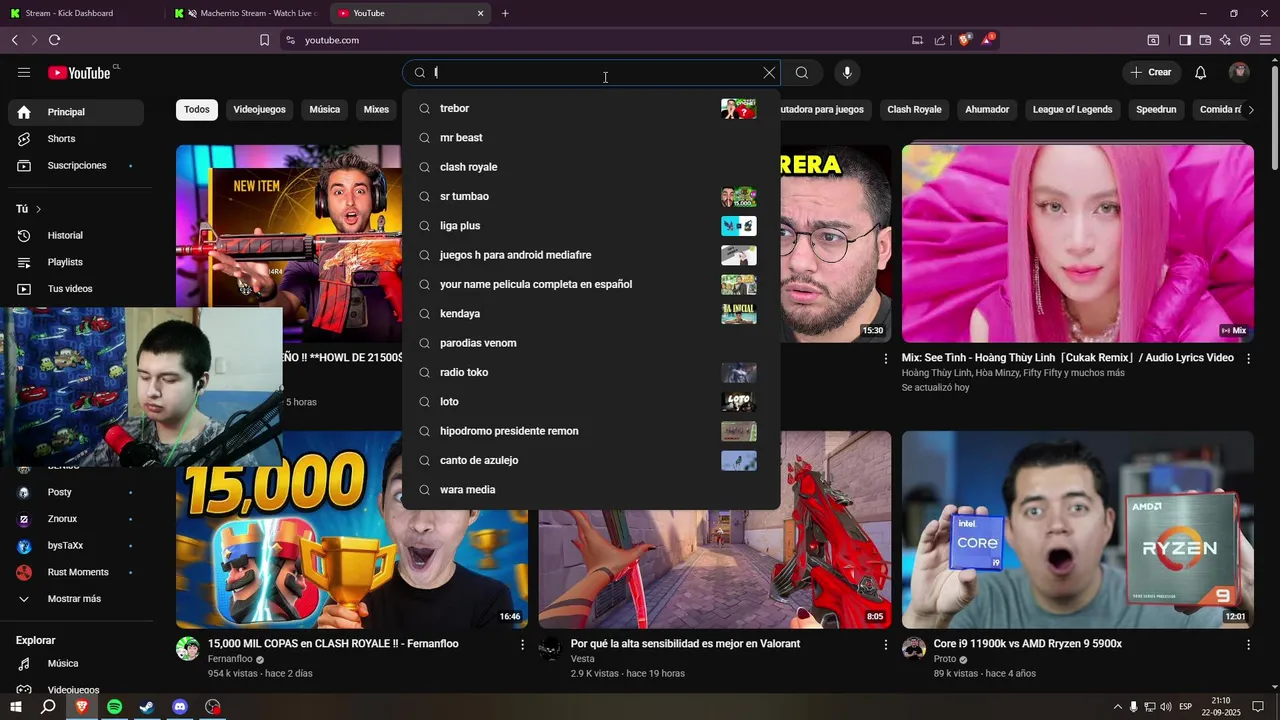Image resolution: width=1280 pixels, height=720 pixels.
Task: Start voice search with the microphone
Action: point(847,73)
